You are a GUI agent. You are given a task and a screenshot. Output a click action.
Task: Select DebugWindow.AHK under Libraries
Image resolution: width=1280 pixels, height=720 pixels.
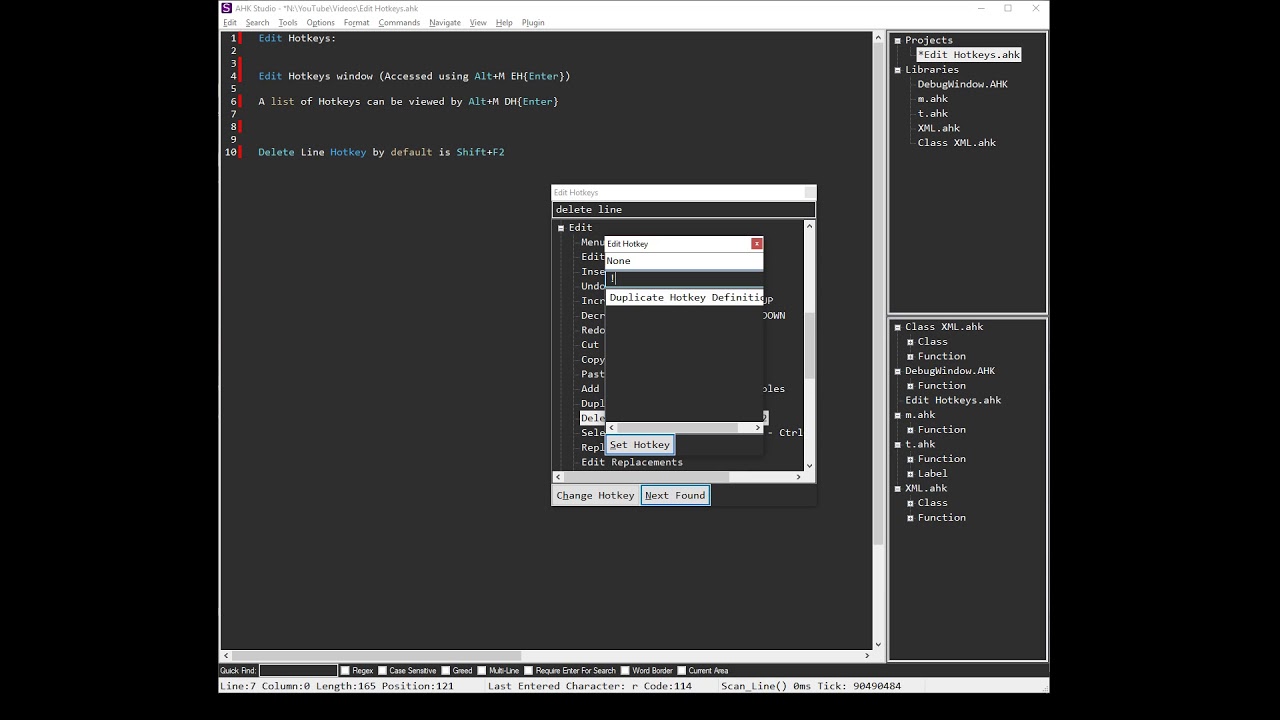pyautogui.click(x=962, y=84)
